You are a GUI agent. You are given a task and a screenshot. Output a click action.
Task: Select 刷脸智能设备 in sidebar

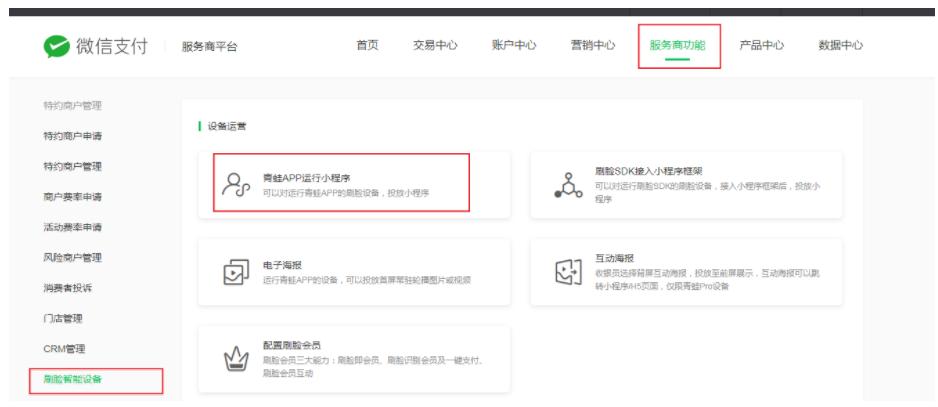(72, 379)
